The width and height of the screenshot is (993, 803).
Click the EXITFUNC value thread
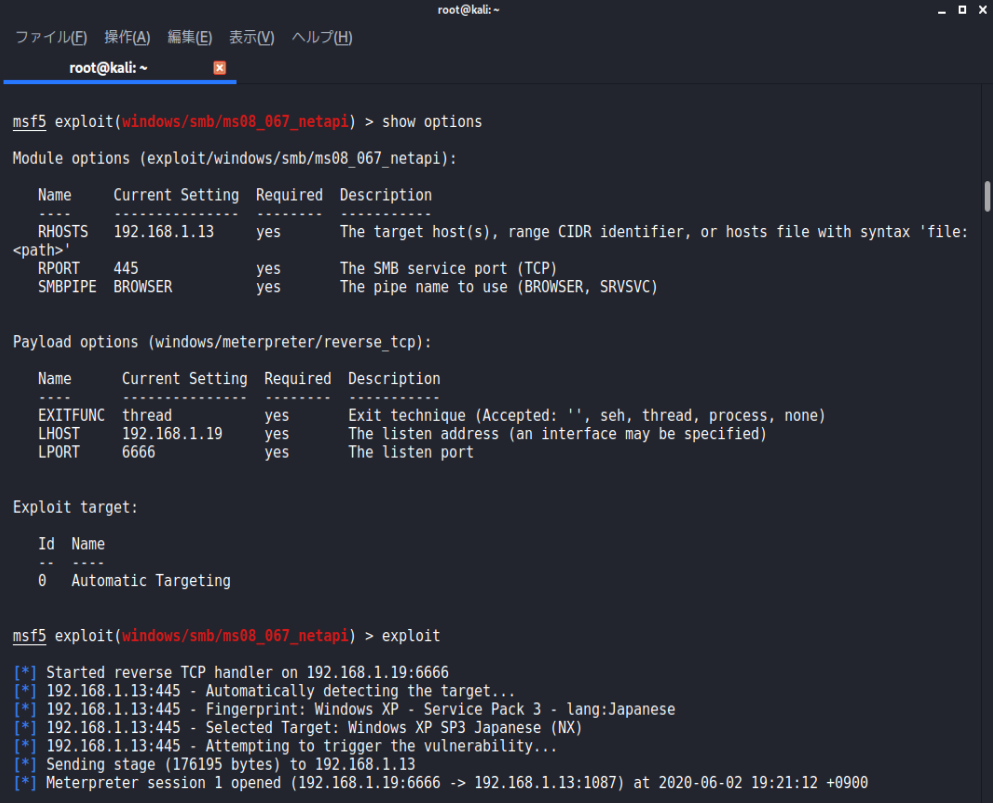(147, 415)
